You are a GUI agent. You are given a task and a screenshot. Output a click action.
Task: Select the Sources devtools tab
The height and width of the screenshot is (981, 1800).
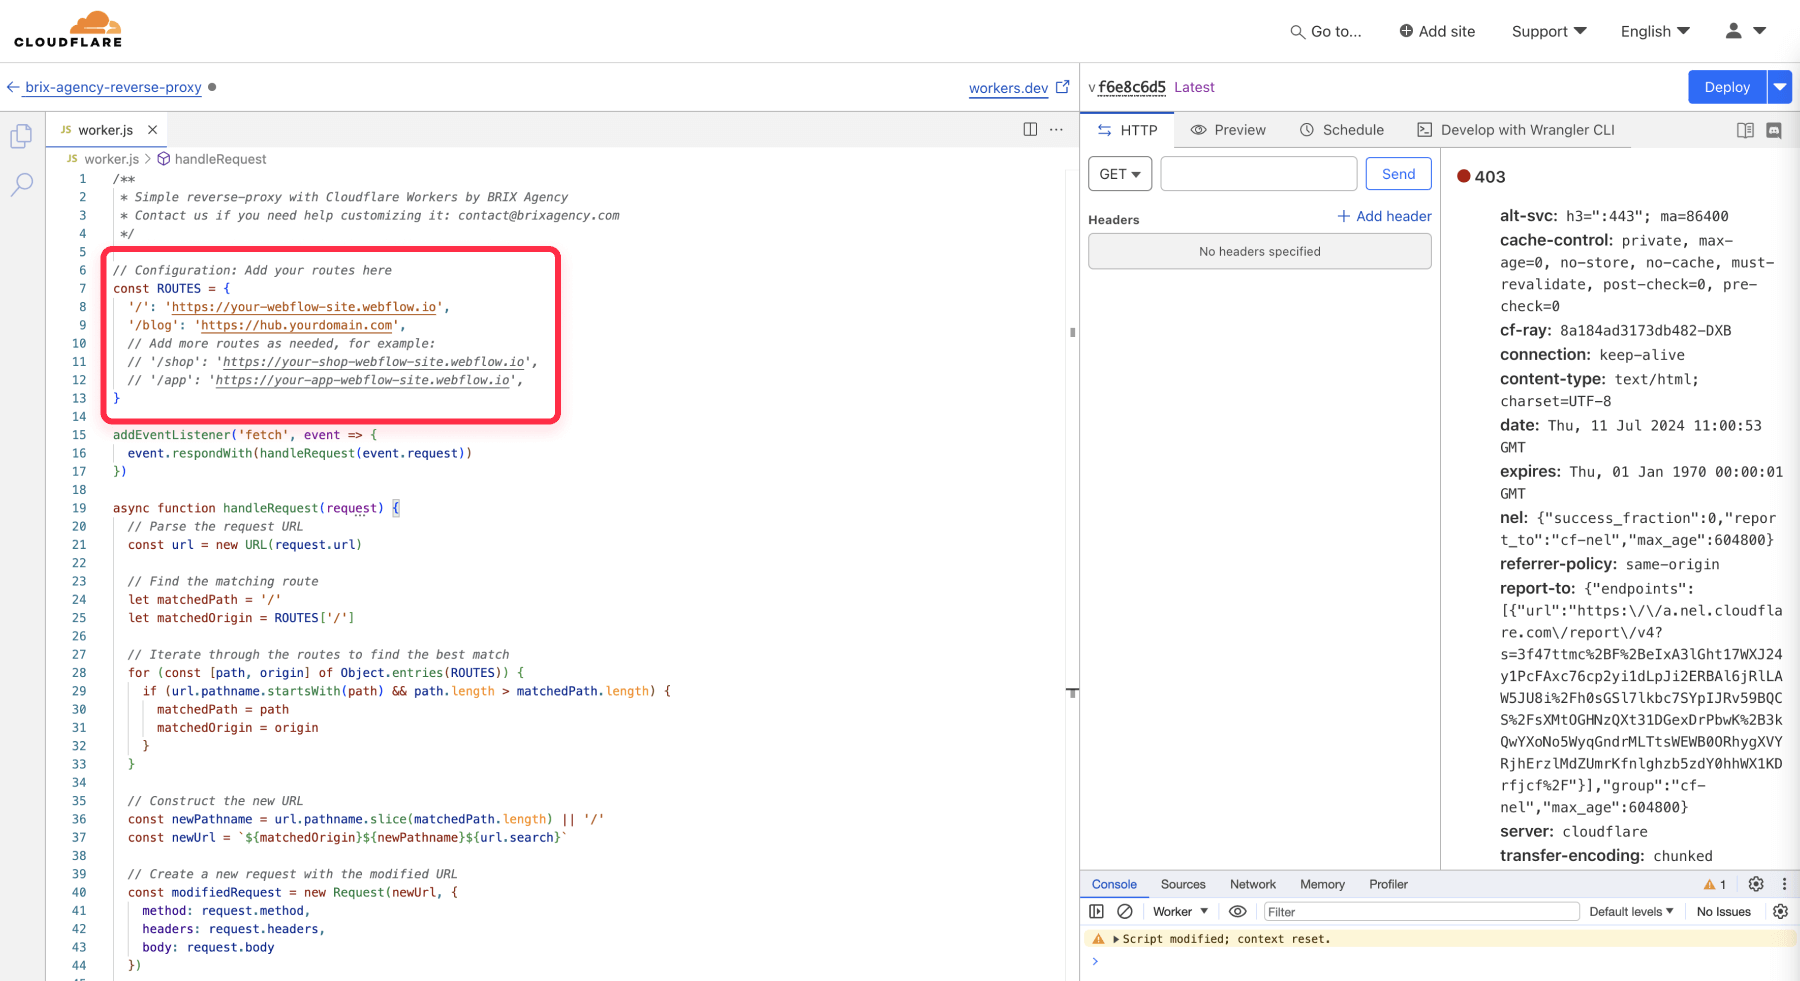(1183, 884)
